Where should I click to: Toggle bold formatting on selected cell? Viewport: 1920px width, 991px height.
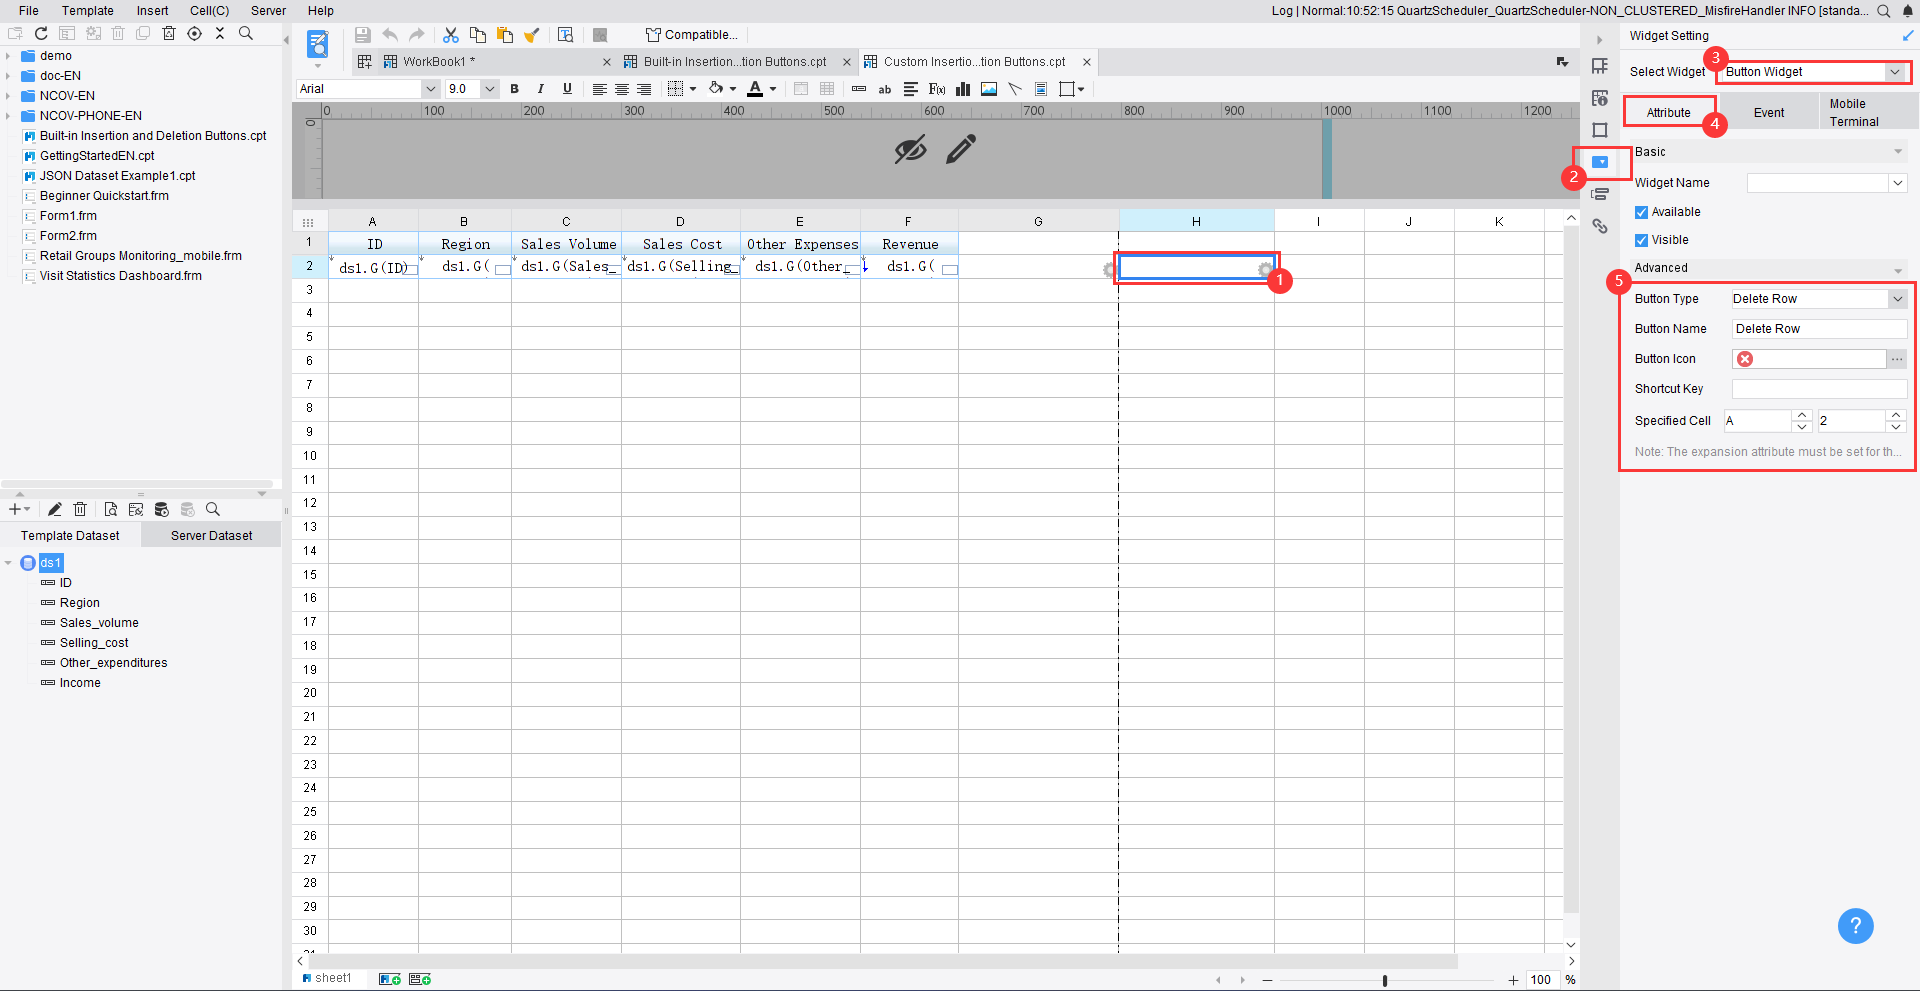[x=514, y=89]
